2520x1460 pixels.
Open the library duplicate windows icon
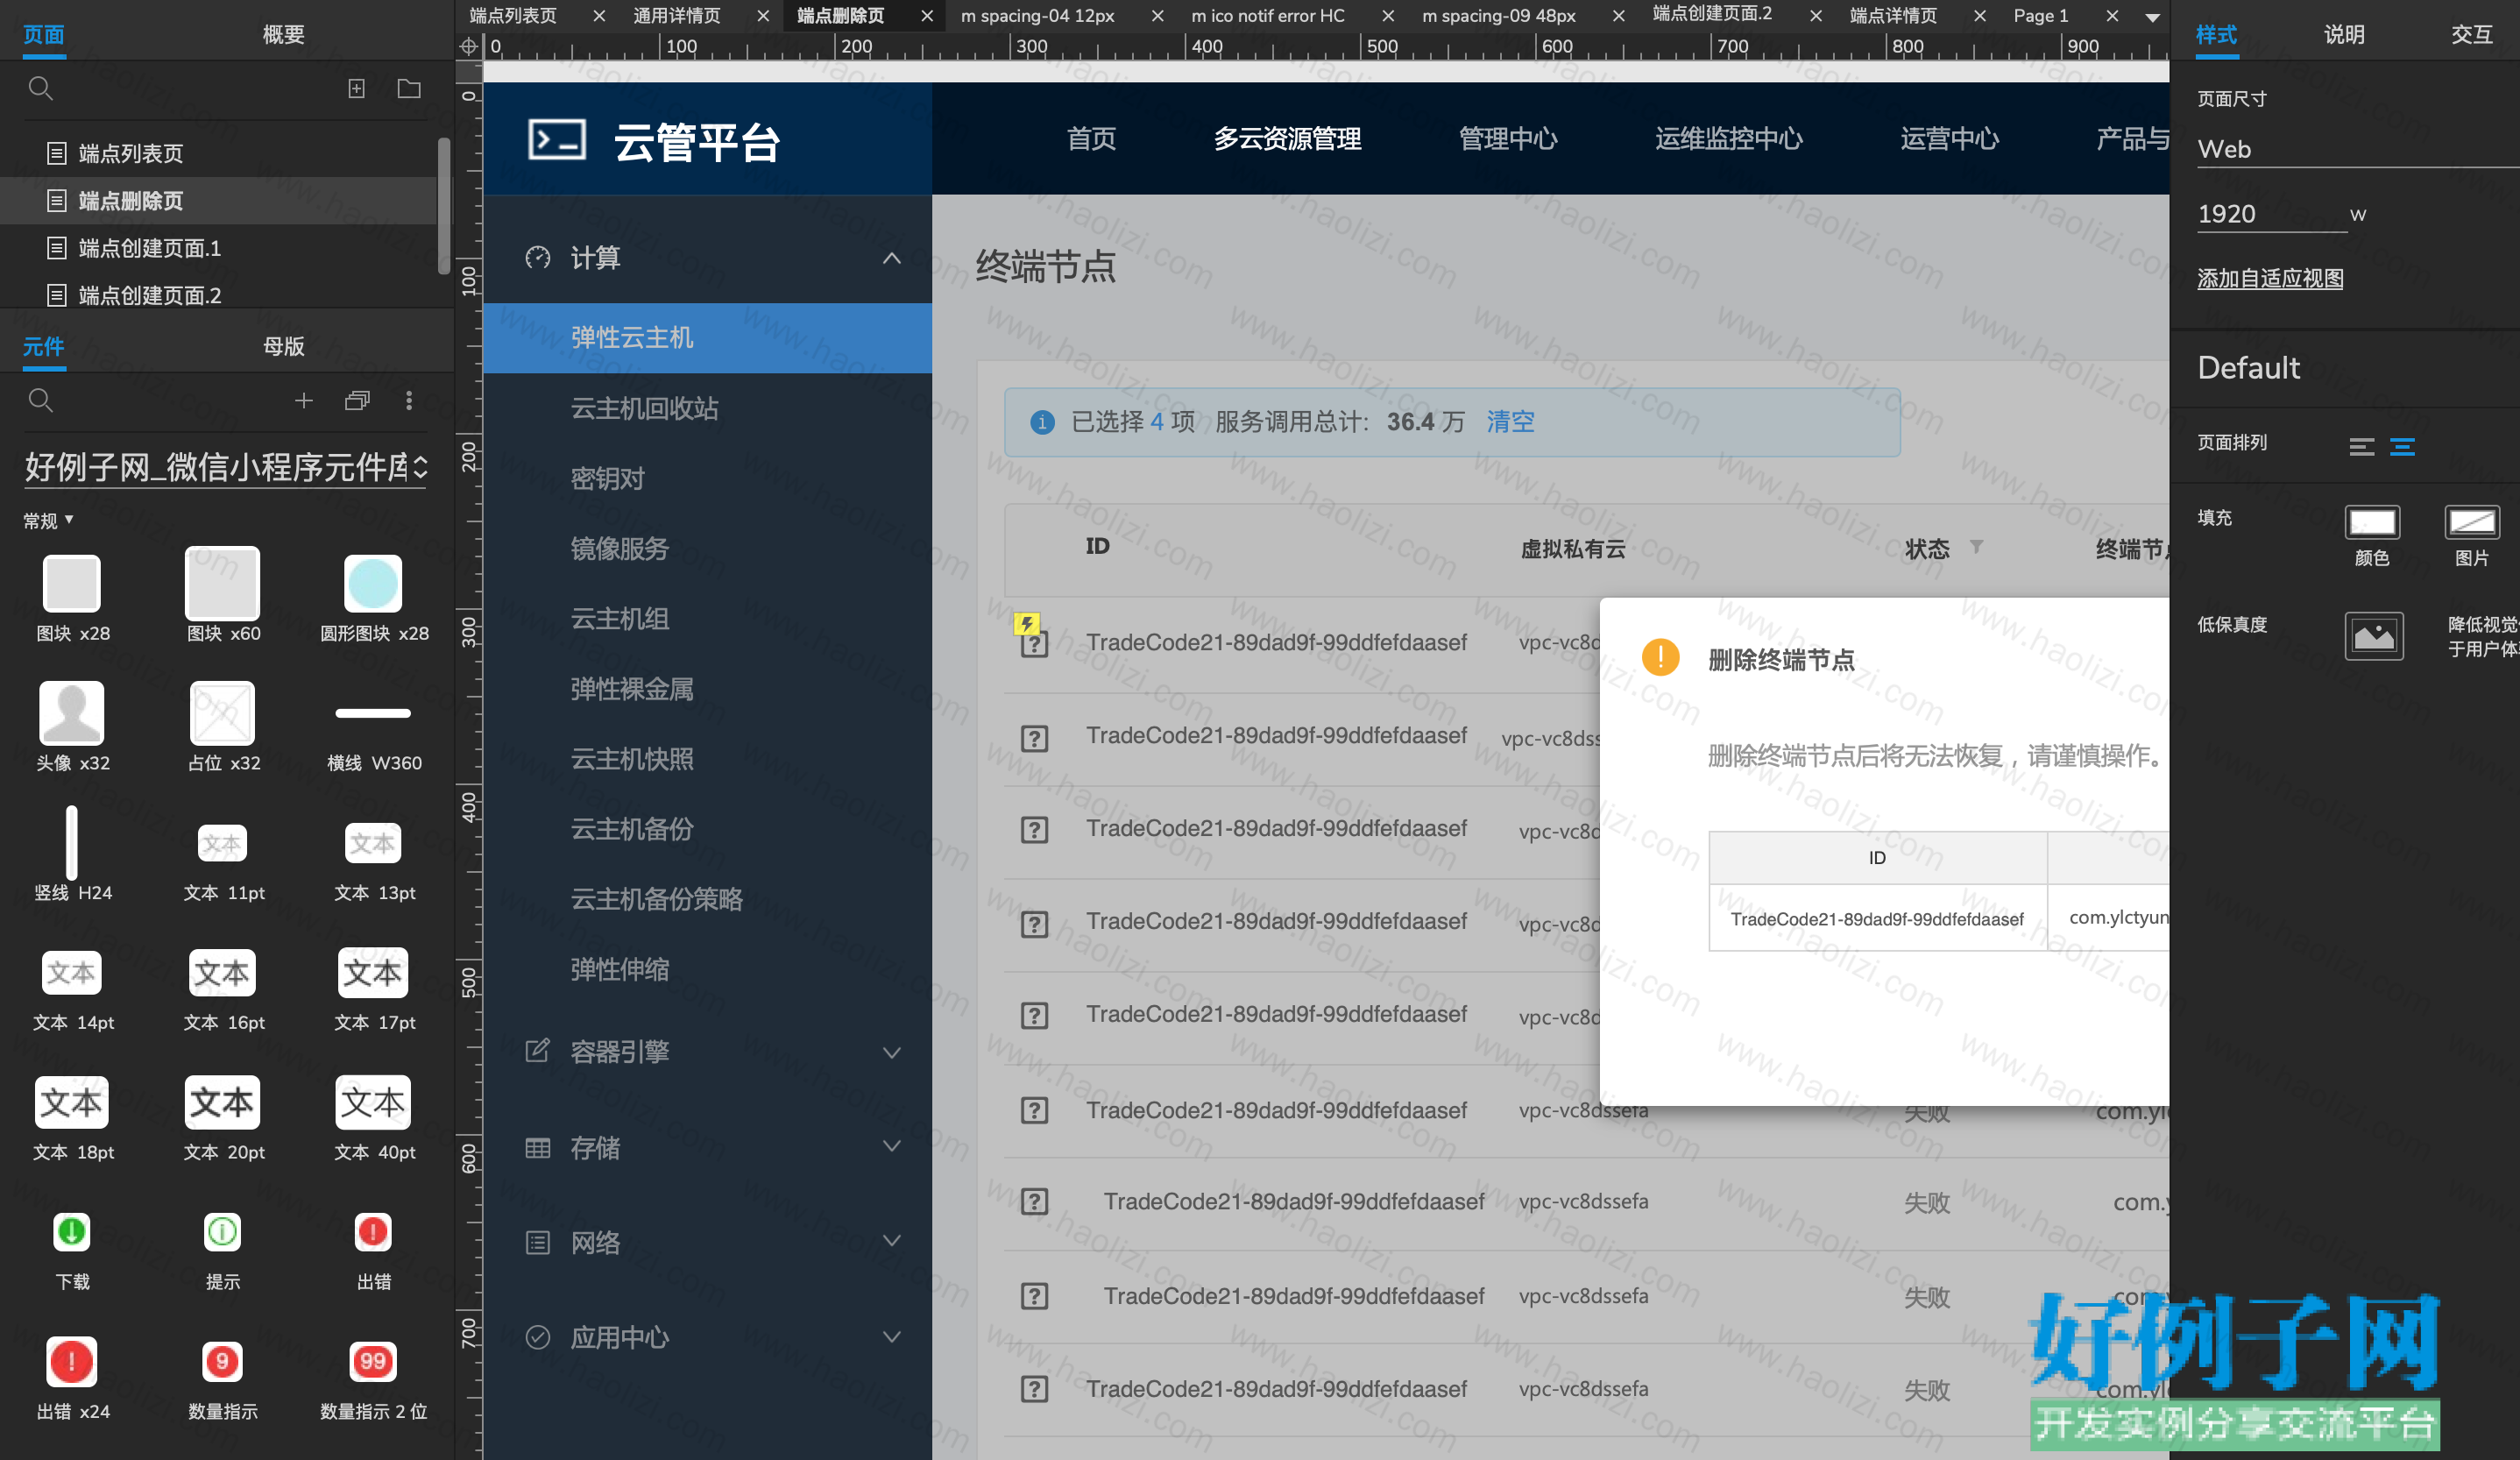pos(357,401)
